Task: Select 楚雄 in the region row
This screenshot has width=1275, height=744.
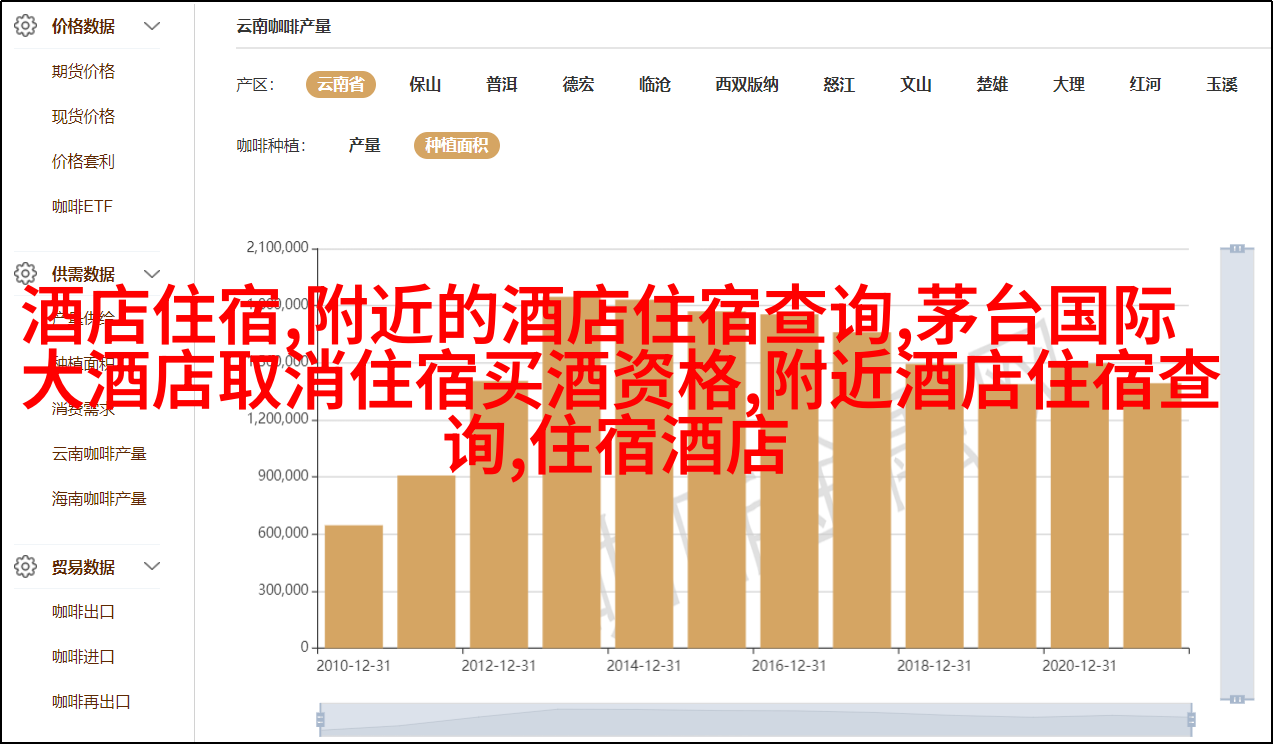Action: [x=992, y=85]
